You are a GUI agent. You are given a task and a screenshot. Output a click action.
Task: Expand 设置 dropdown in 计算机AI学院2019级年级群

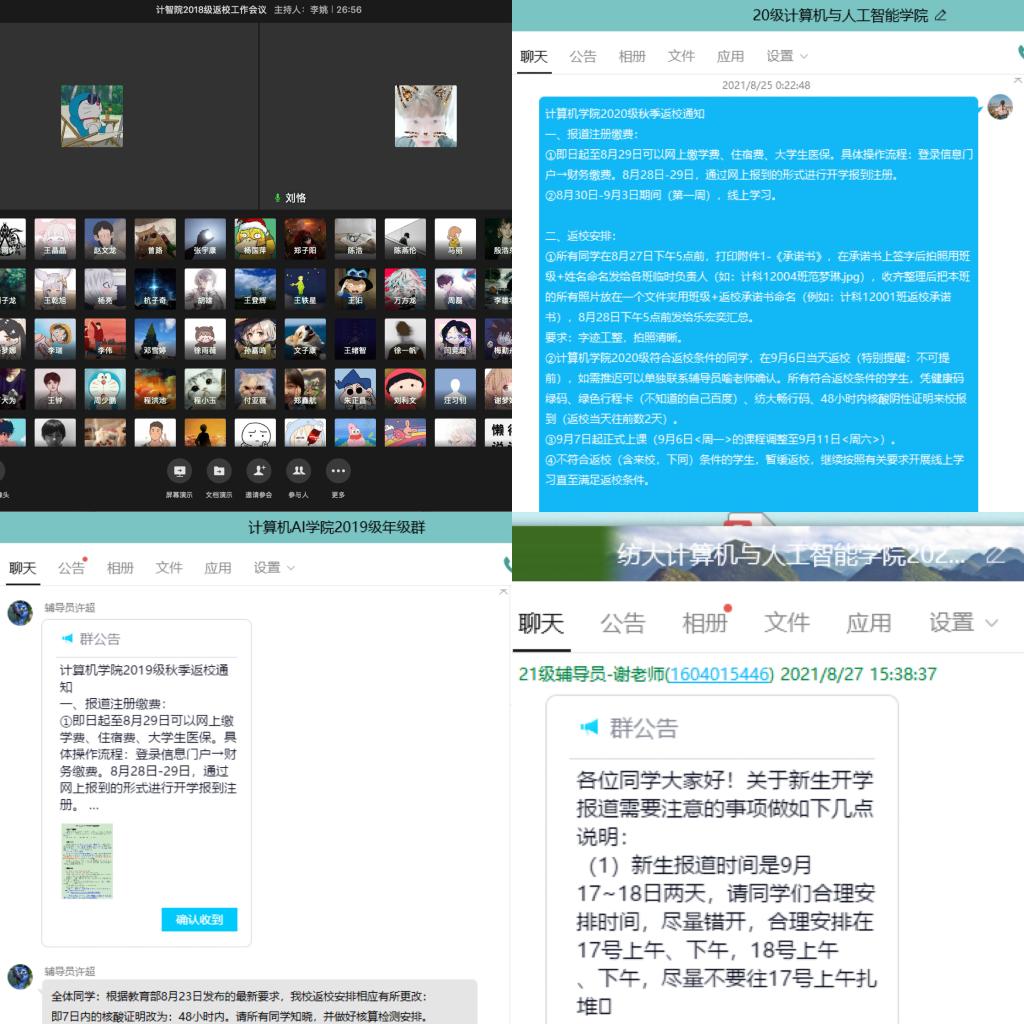tap(274, 568)
